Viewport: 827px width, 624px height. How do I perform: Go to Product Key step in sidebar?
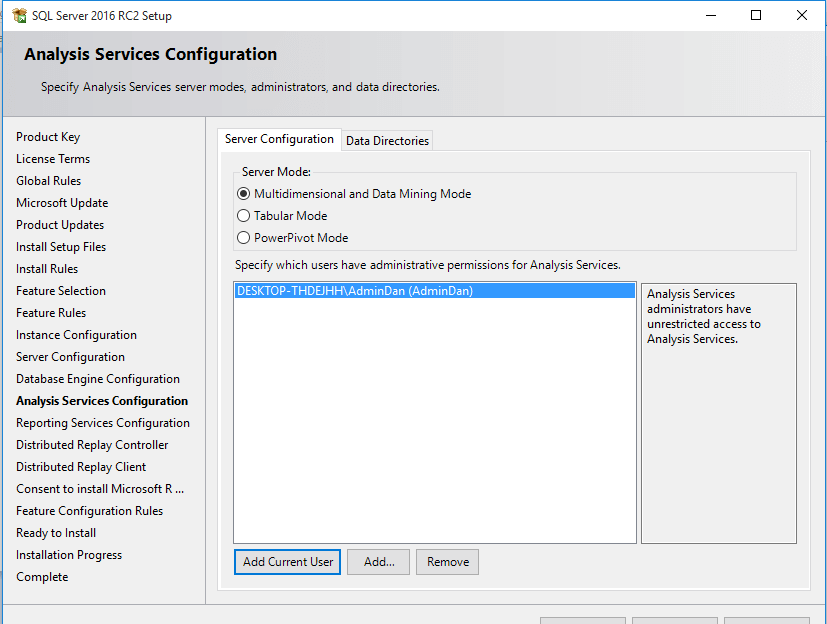point(48,137)
